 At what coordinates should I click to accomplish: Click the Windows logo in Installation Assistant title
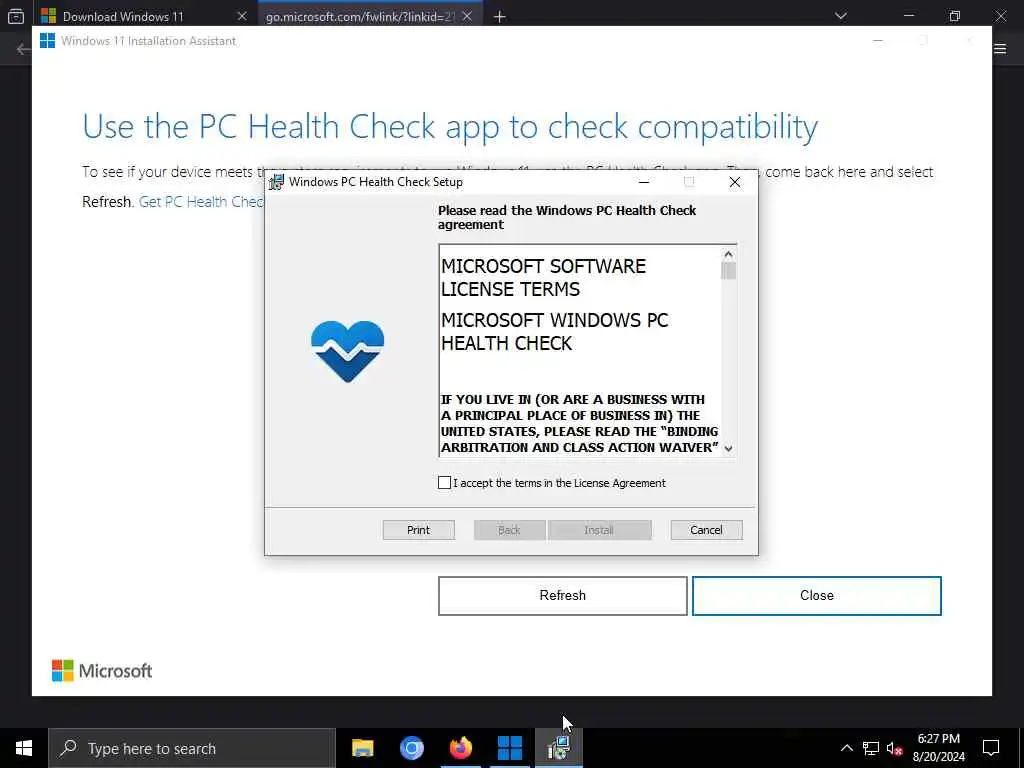pos(47,40)
